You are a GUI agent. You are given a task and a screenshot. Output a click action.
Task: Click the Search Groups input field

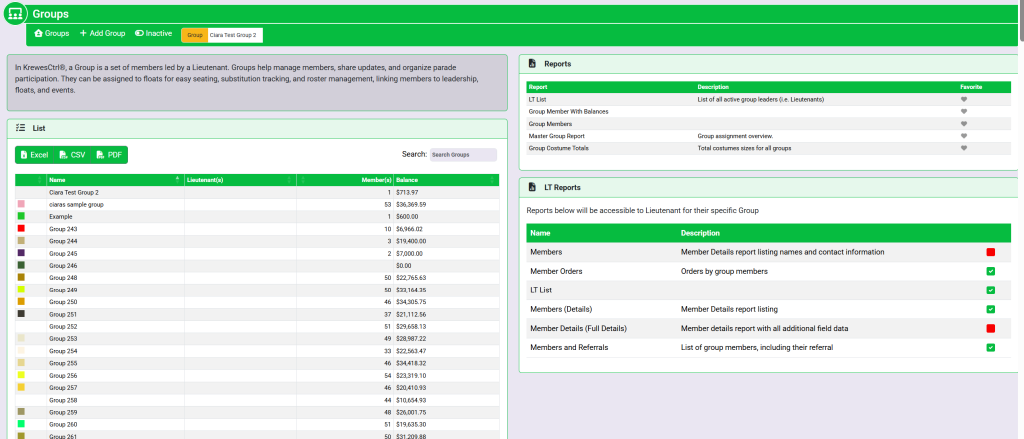[462, 155]
